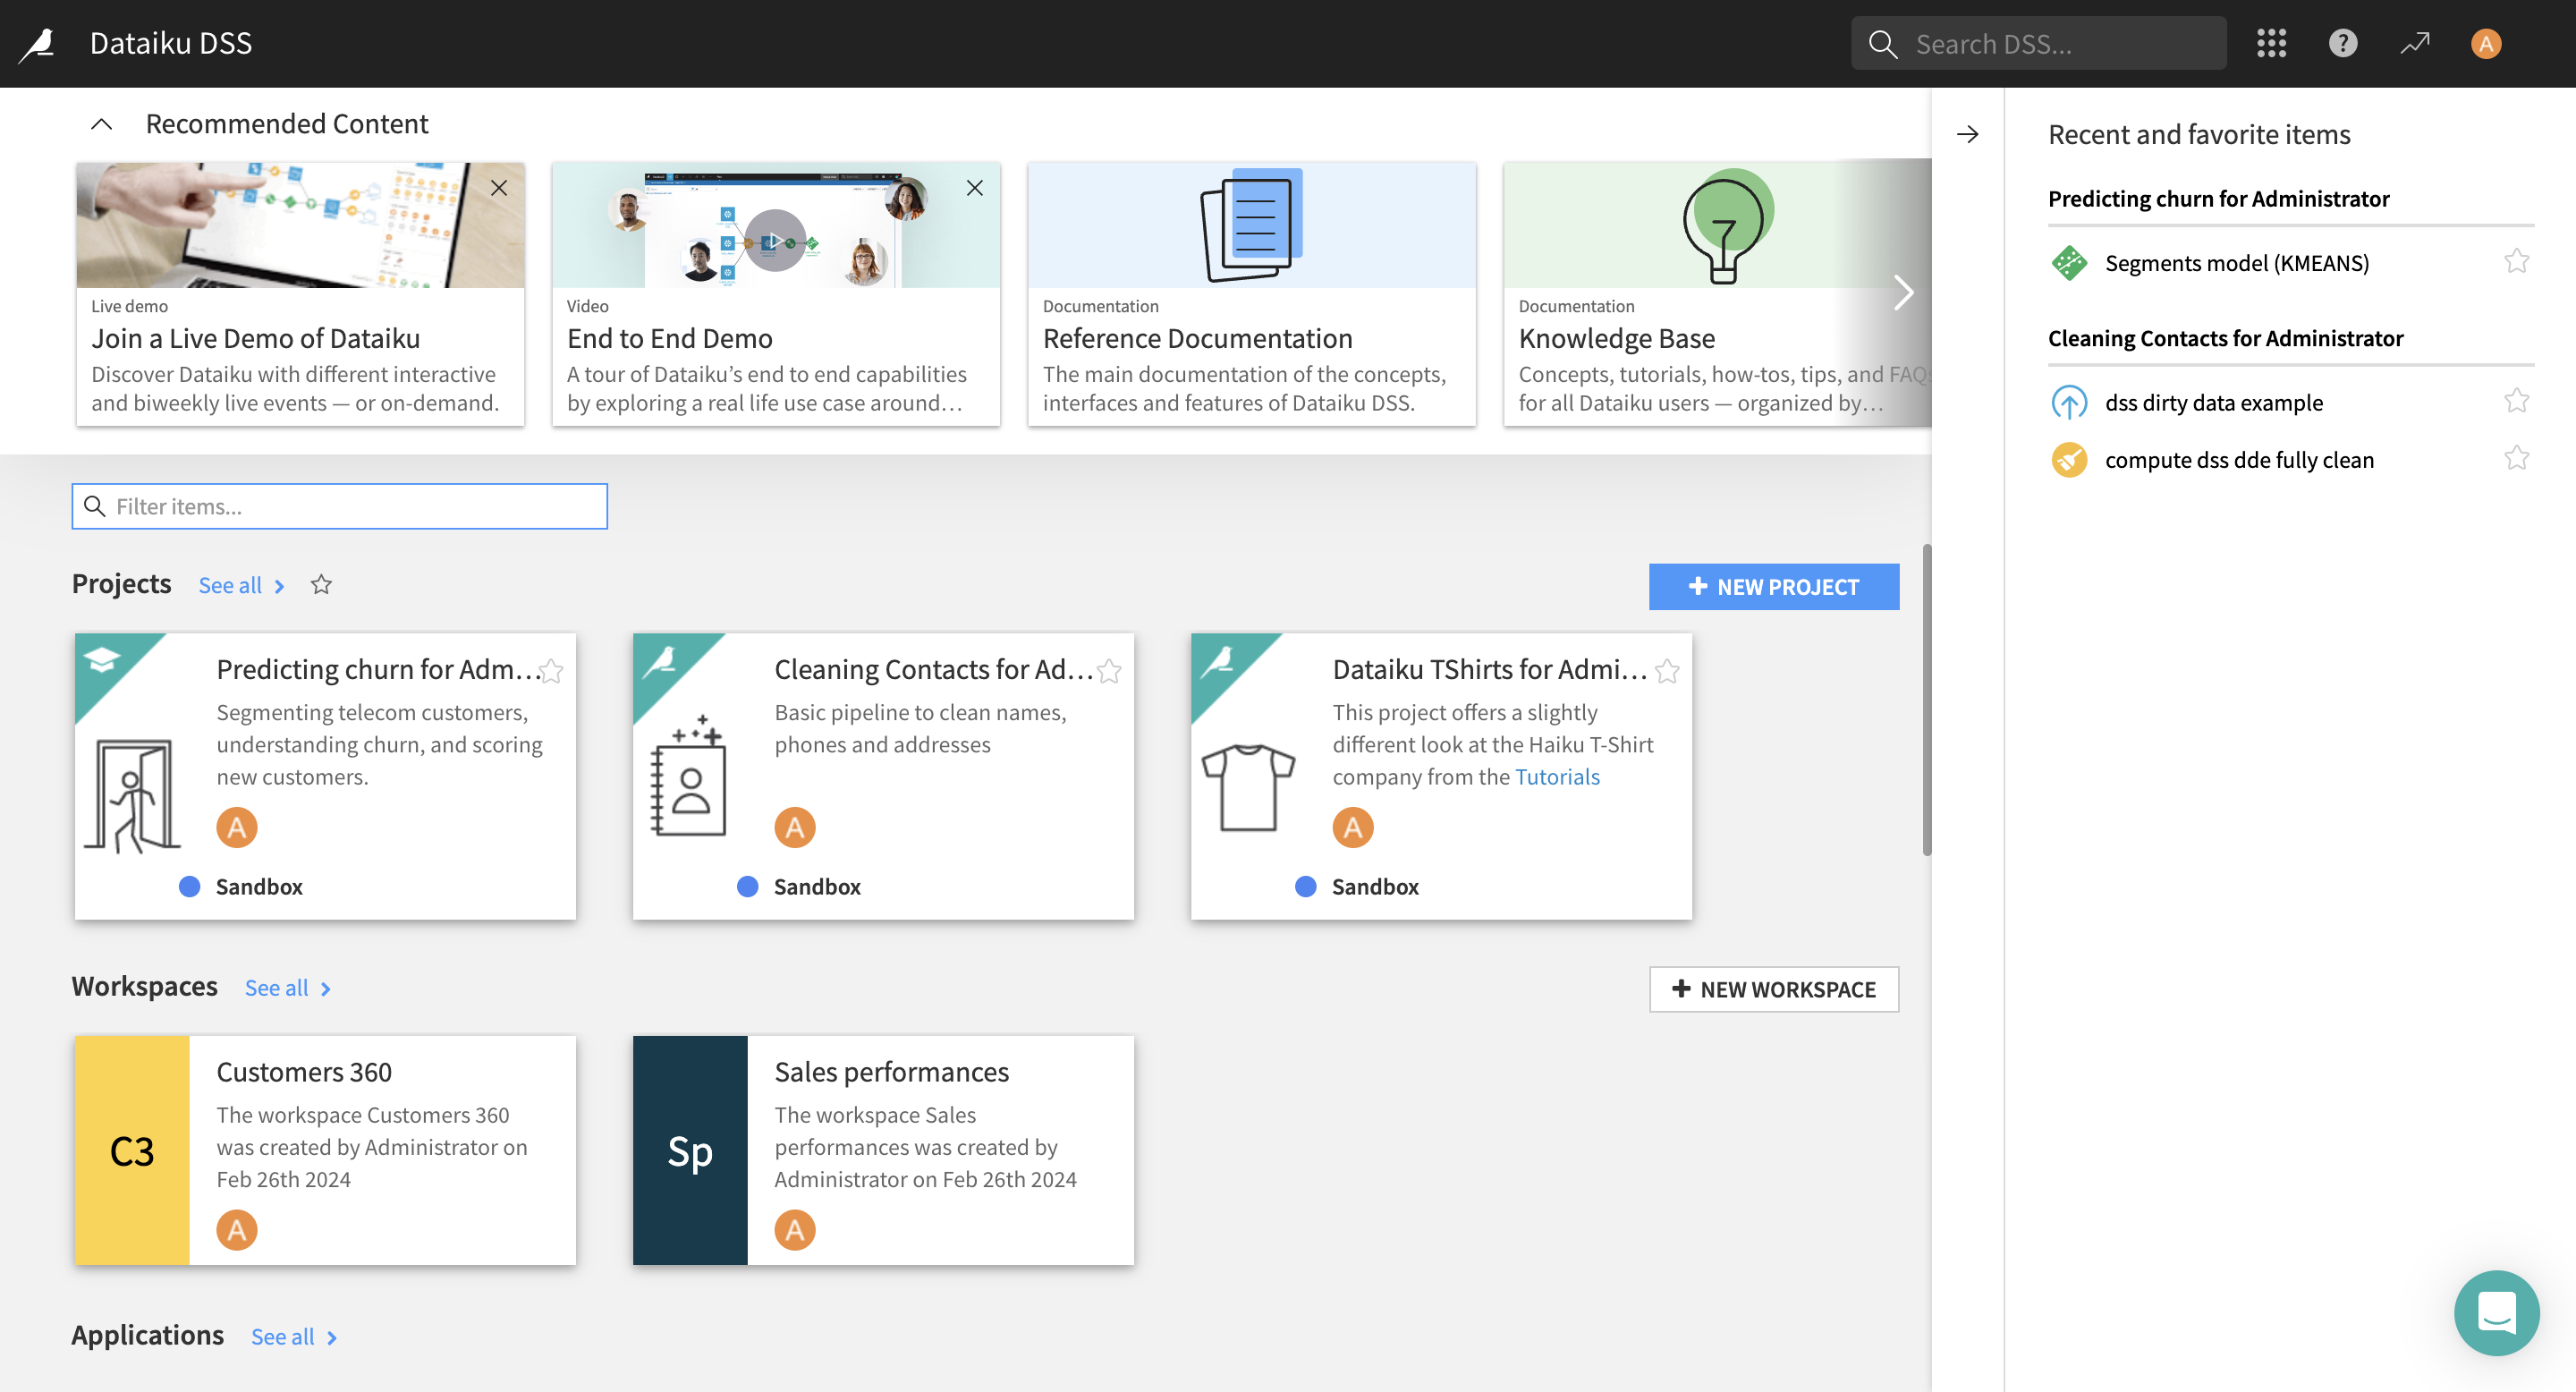Favorite the Predicting churn project
Image resolution: width=2576 pixels, height=1392 pixels.
click(x=551, y=670)
